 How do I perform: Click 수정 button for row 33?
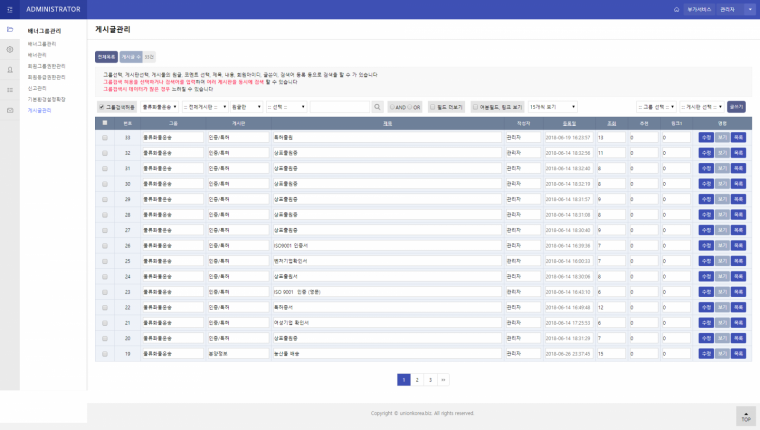point(705,138)
